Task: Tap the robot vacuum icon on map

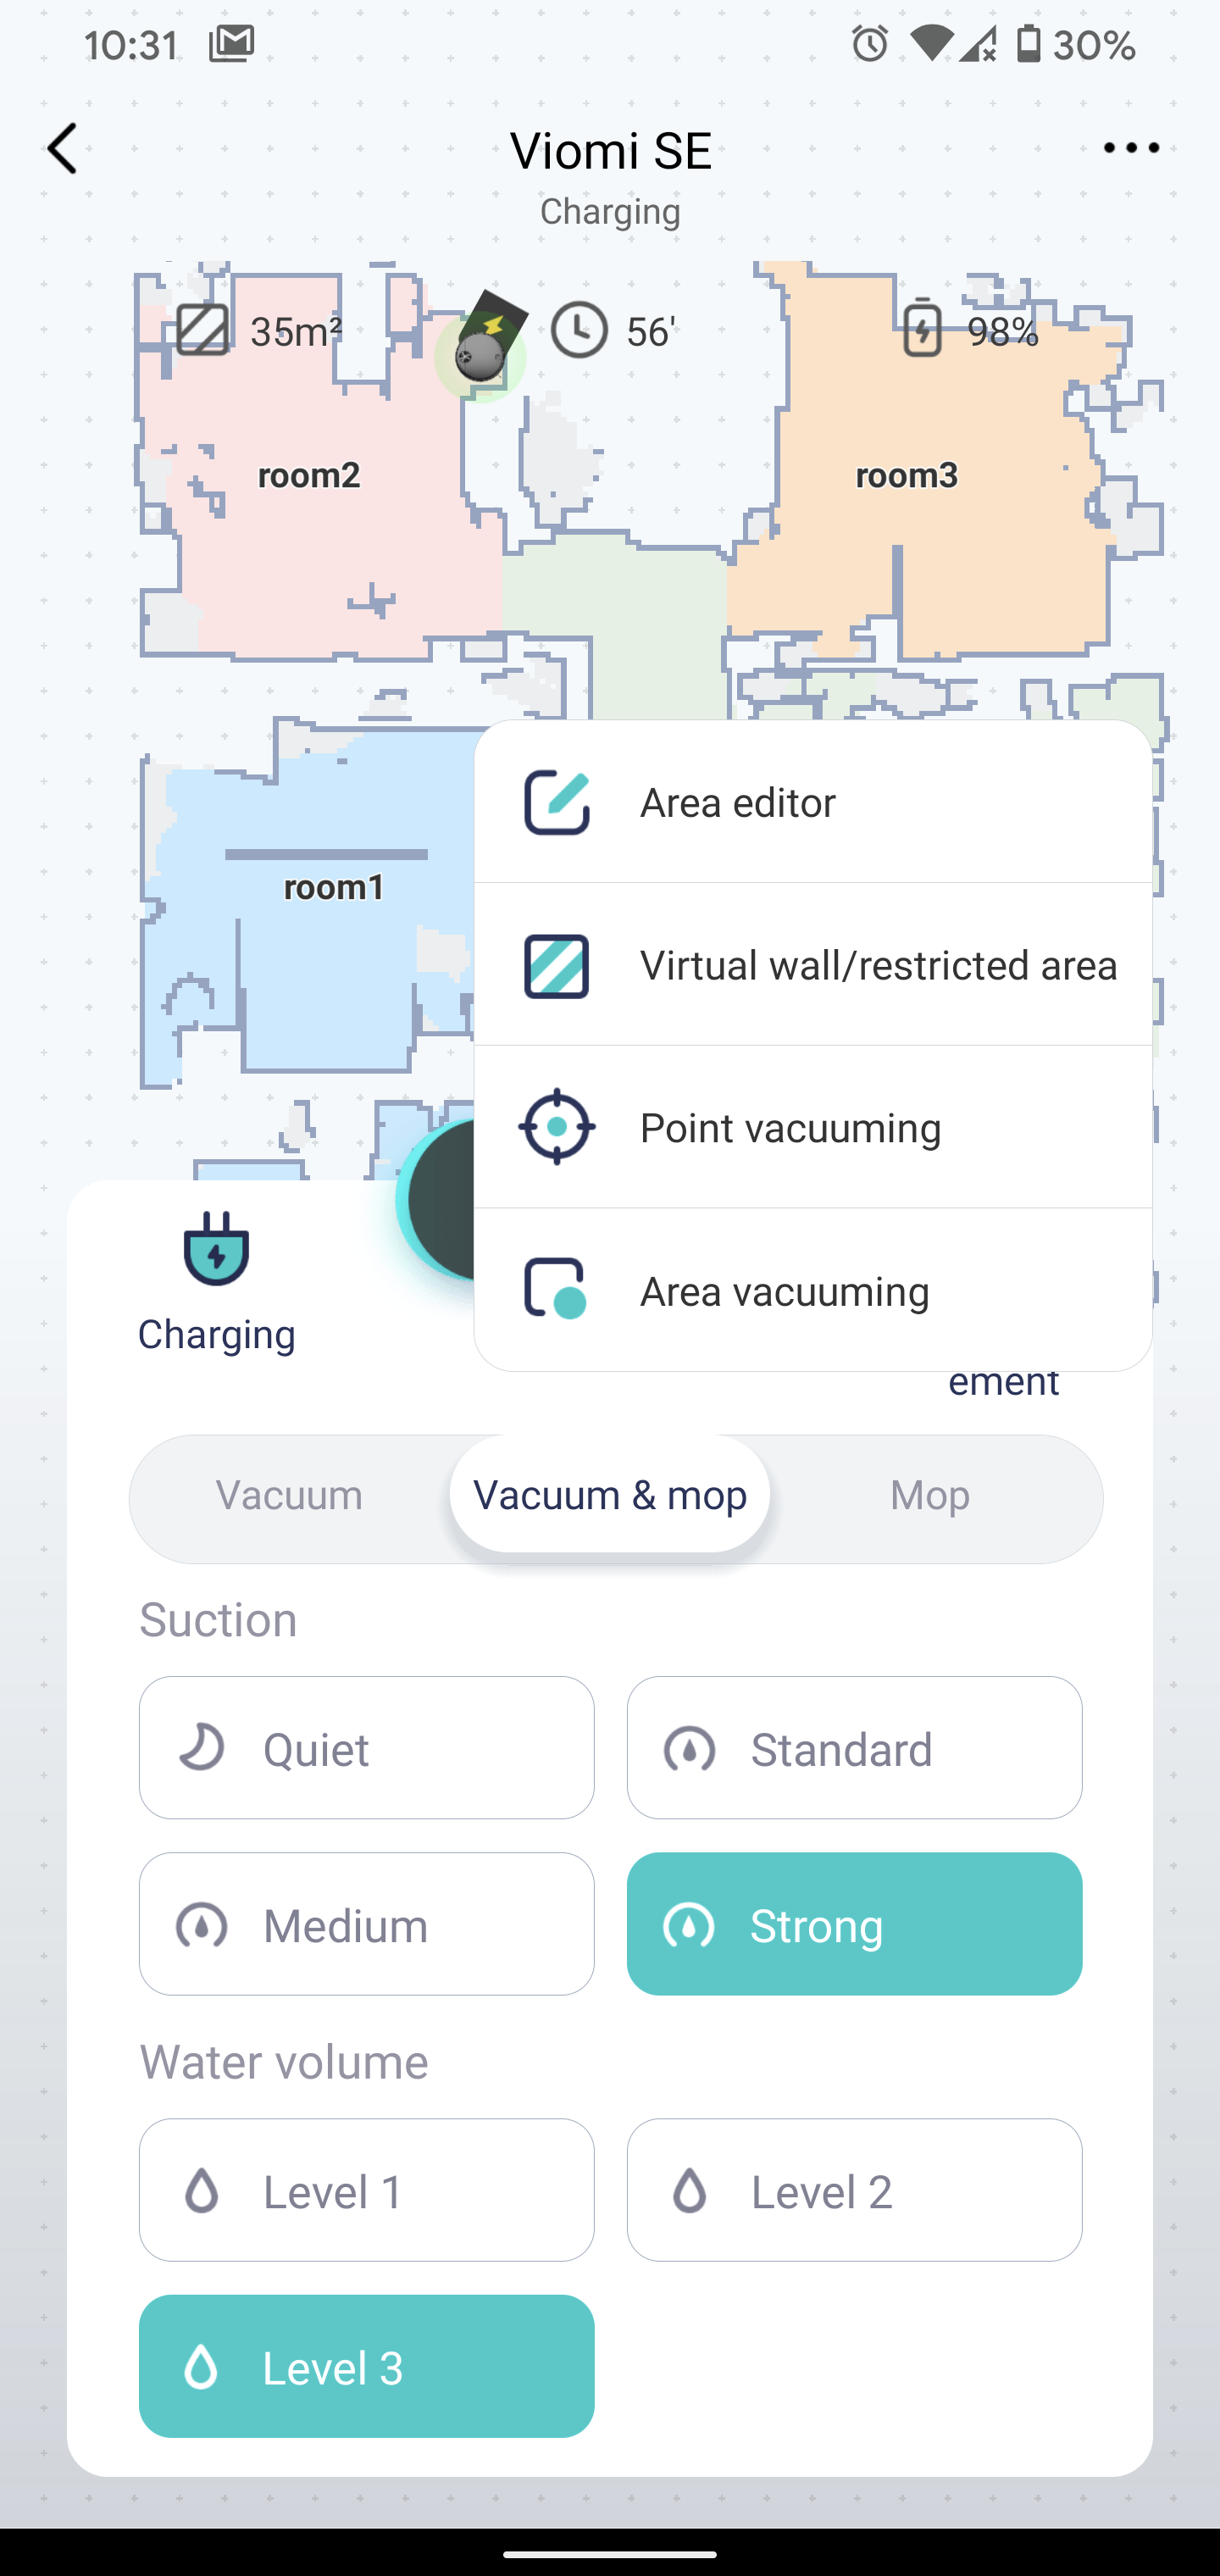Action: (480, 355)
